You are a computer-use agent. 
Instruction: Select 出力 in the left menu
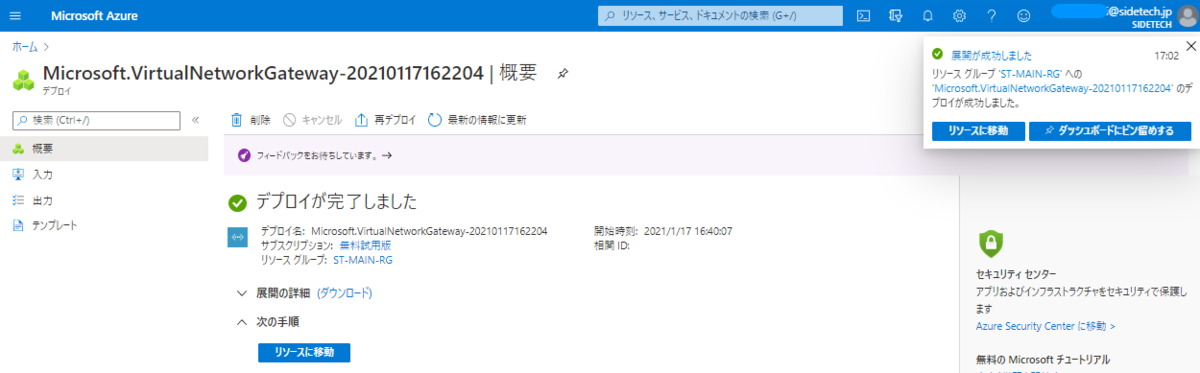(104, 200)
